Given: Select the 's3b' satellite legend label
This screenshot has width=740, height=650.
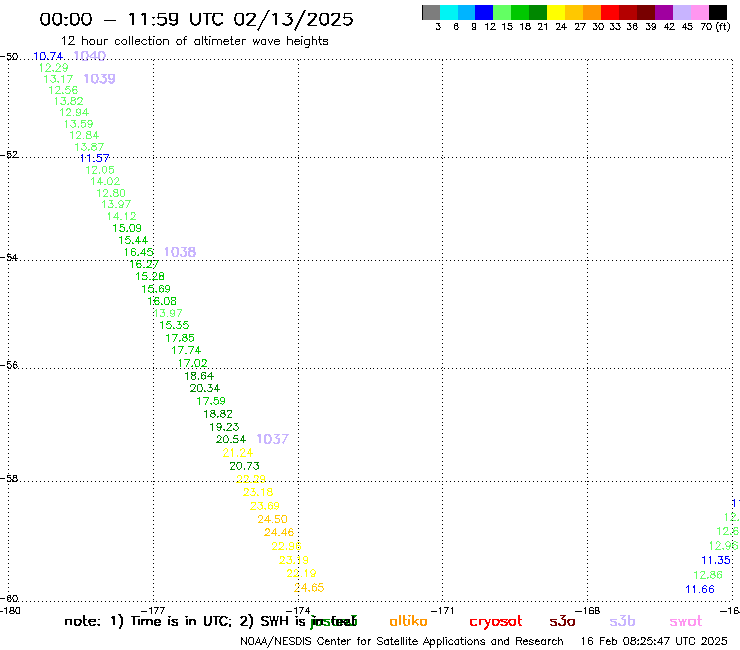Looking at the screenshot, I should [x=622, y=621].
